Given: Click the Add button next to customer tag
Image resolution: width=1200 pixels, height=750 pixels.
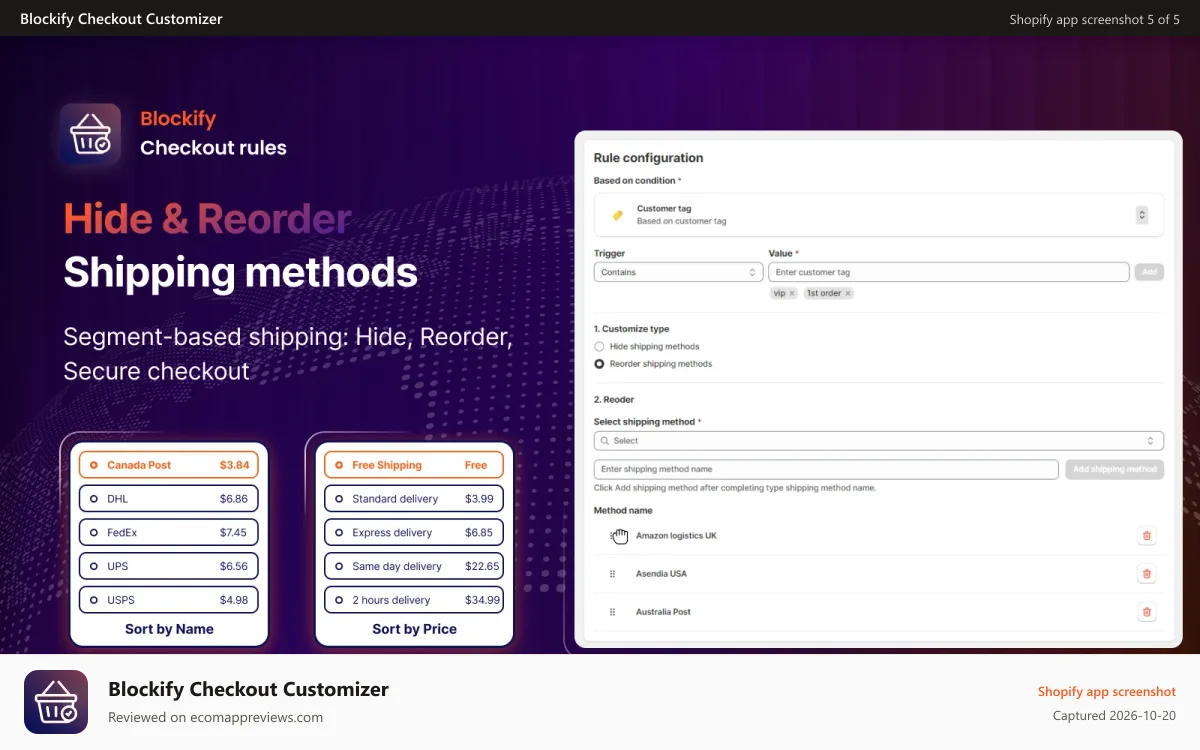Looking at the screenshot, I should 1149,272.
